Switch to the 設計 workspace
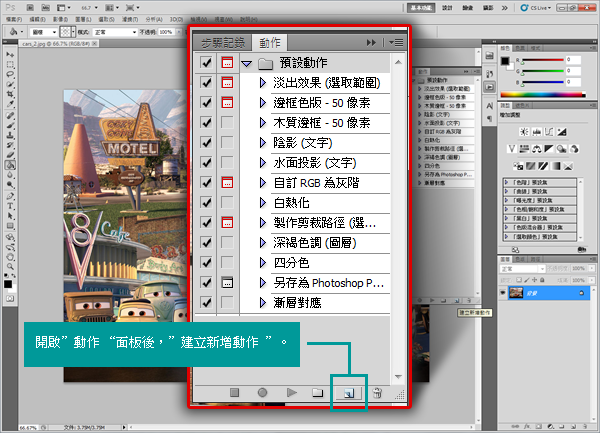 pos(447,8)
